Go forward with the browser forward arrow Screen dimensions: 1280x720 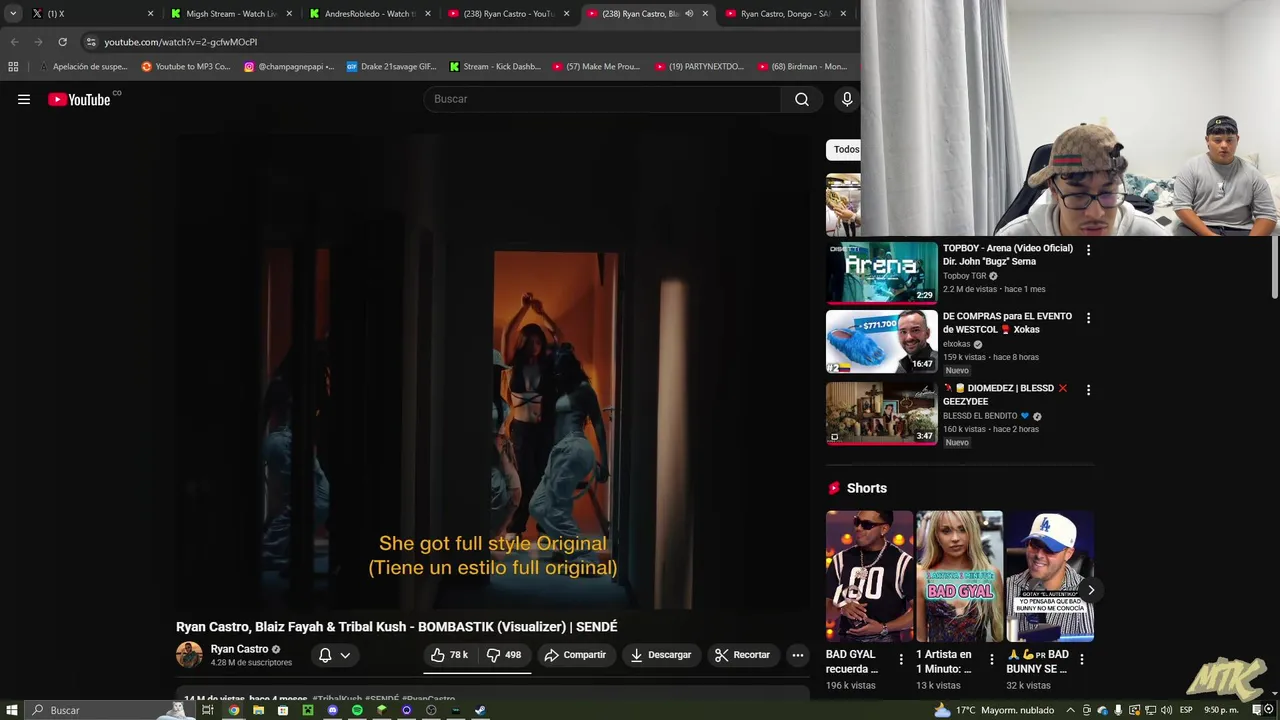click(x=38, y=42)
